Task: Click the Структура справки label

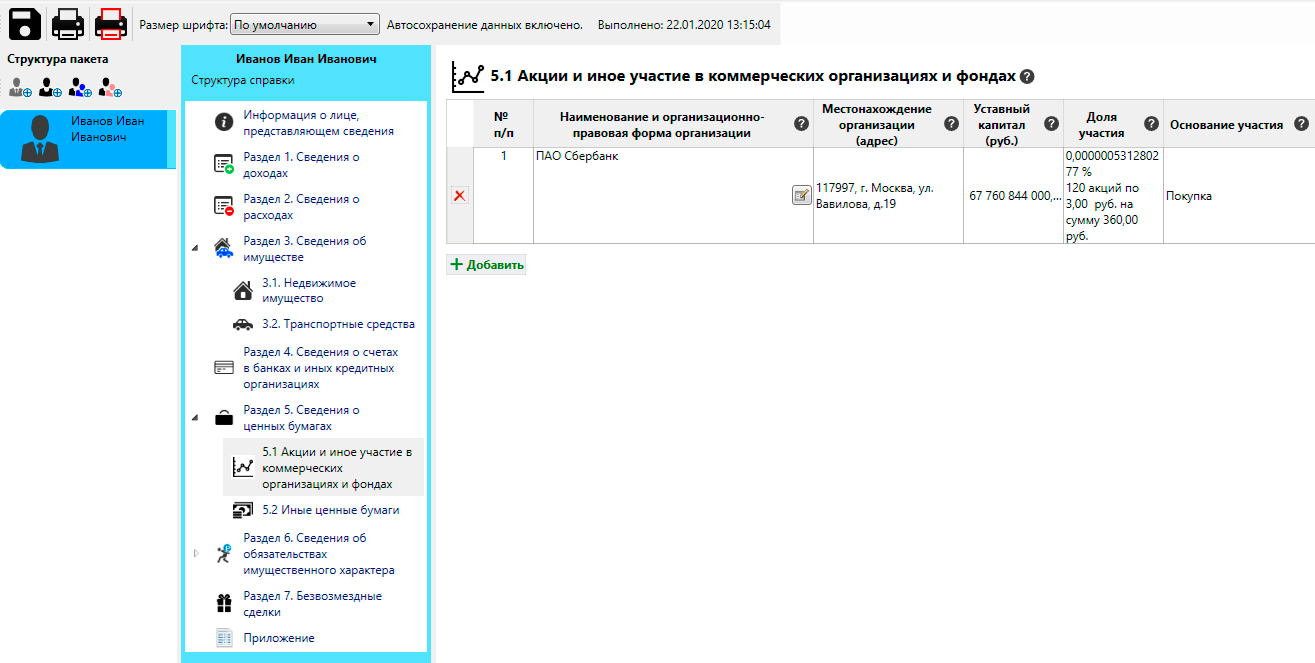Action: point(243,80)
